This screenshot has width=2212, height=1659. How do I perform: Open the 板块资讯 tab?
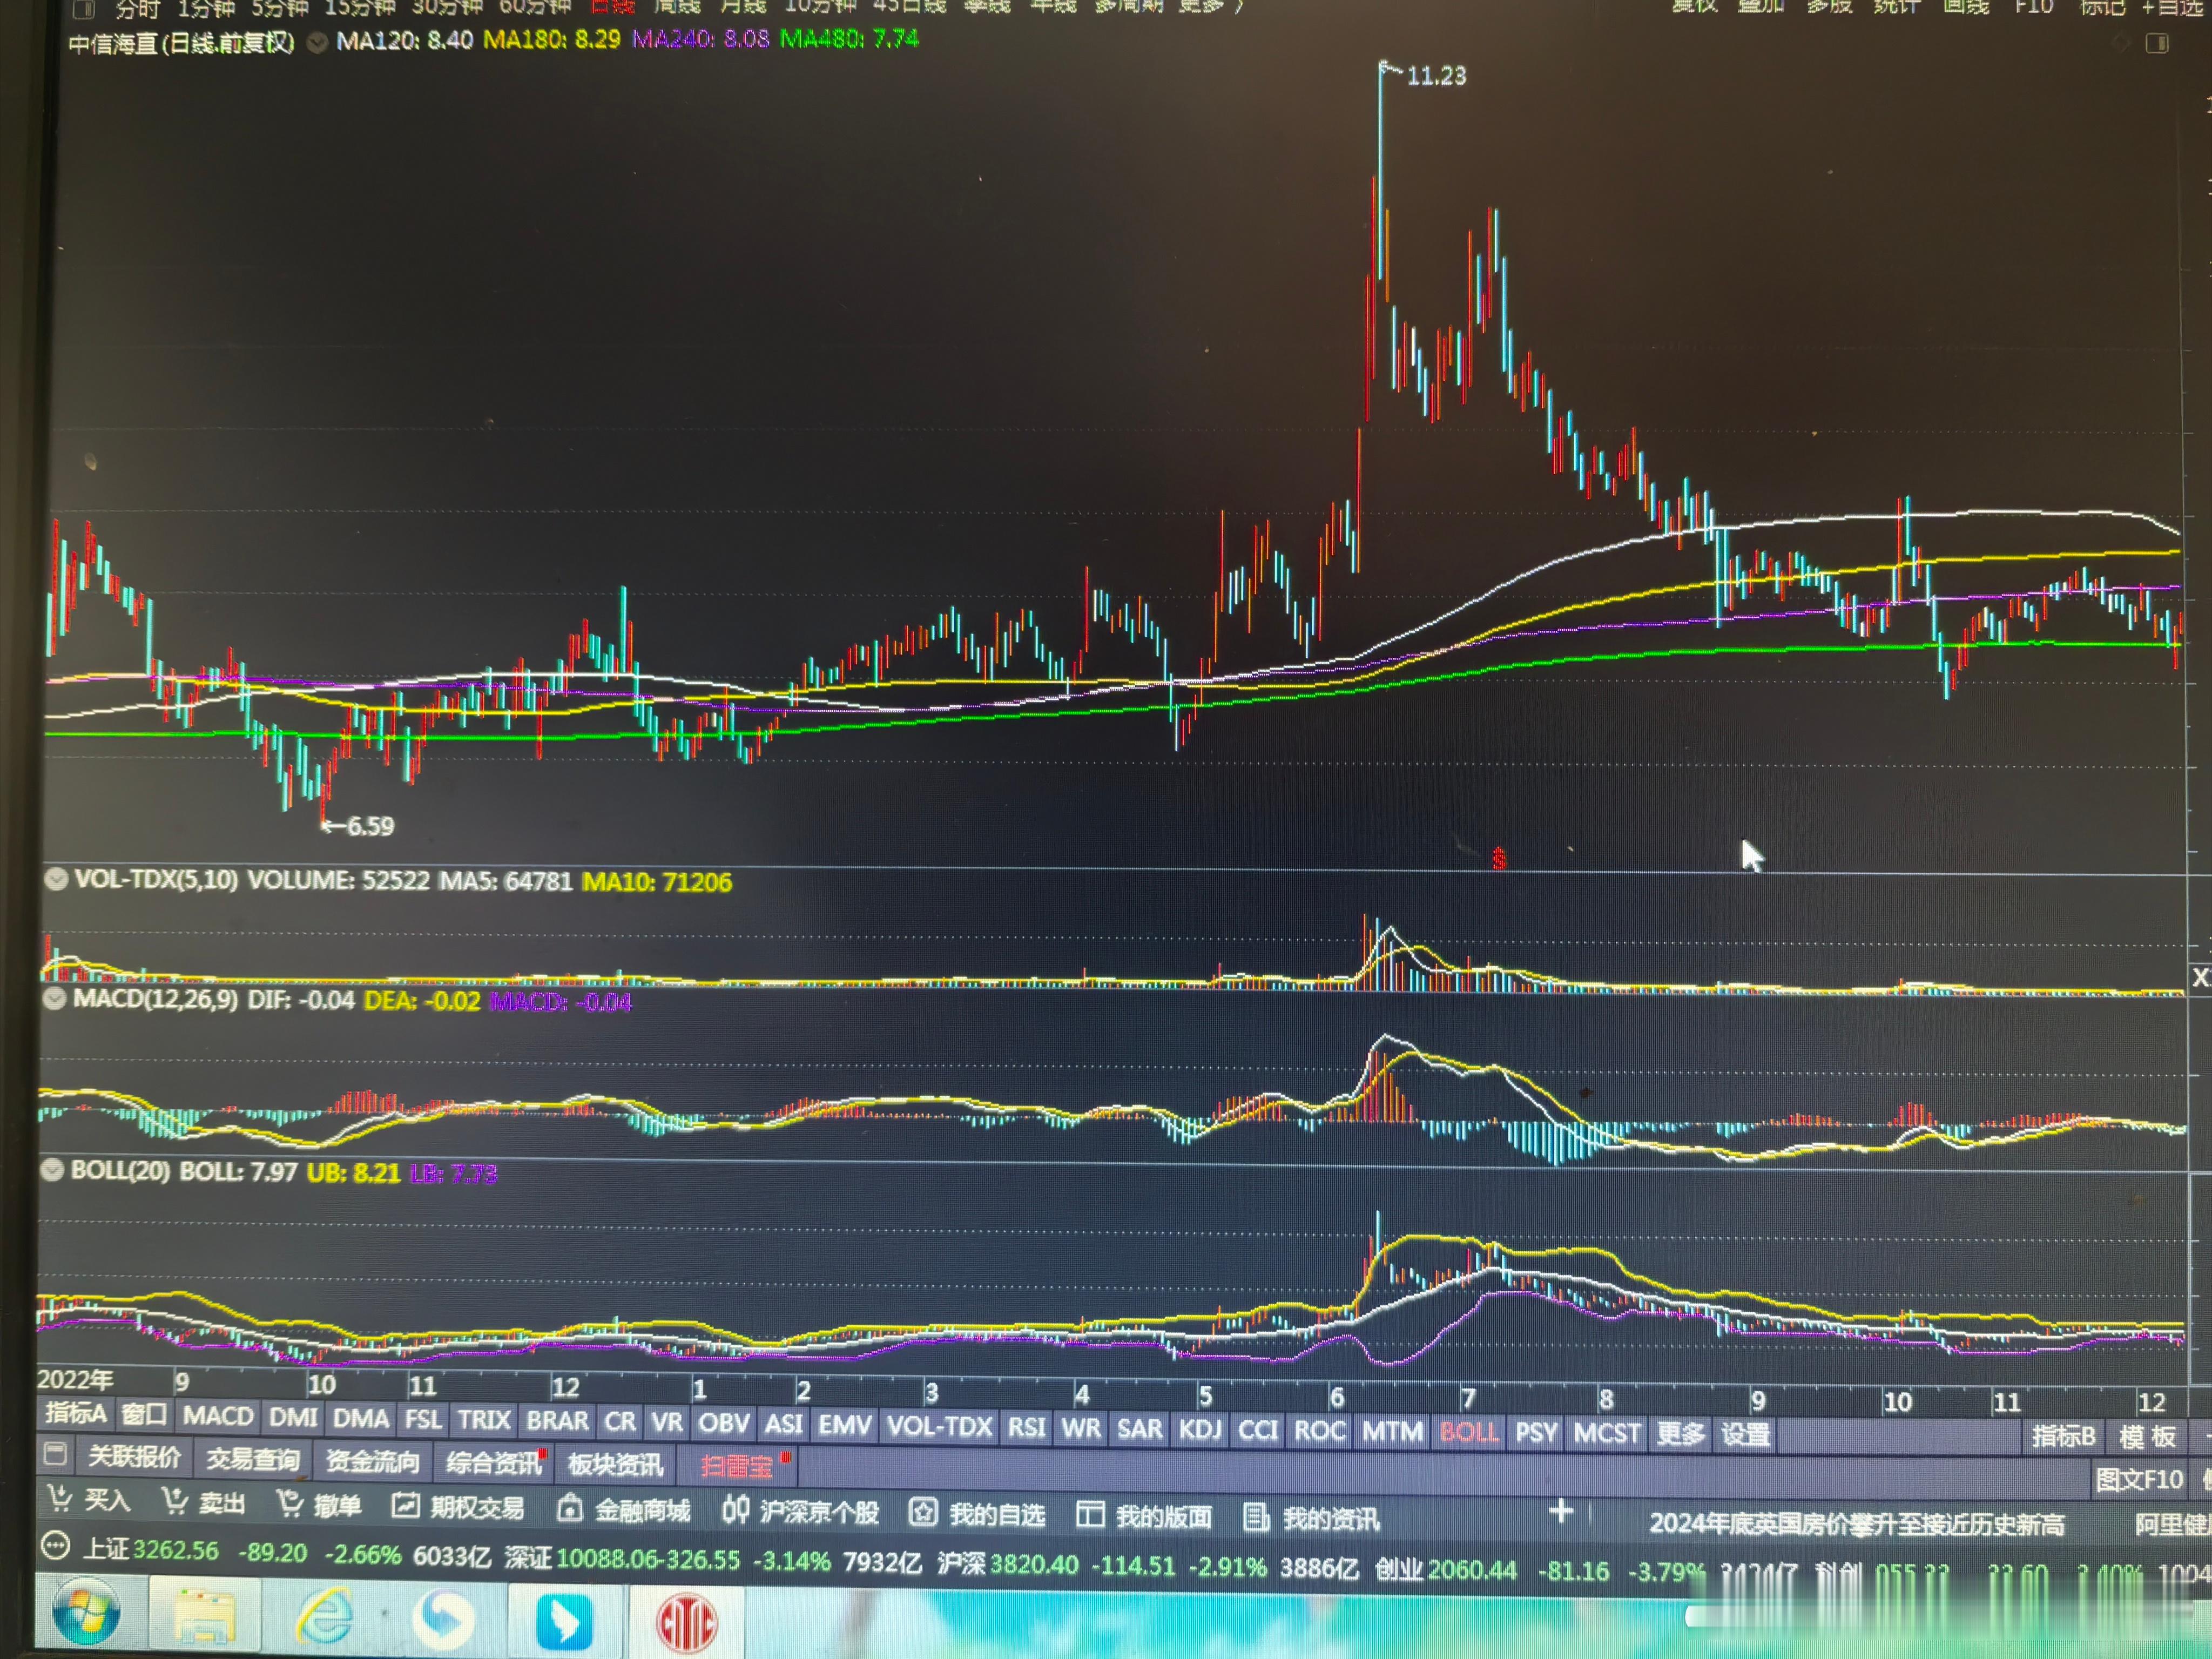pyautogui.click(x=615, y=1465)
